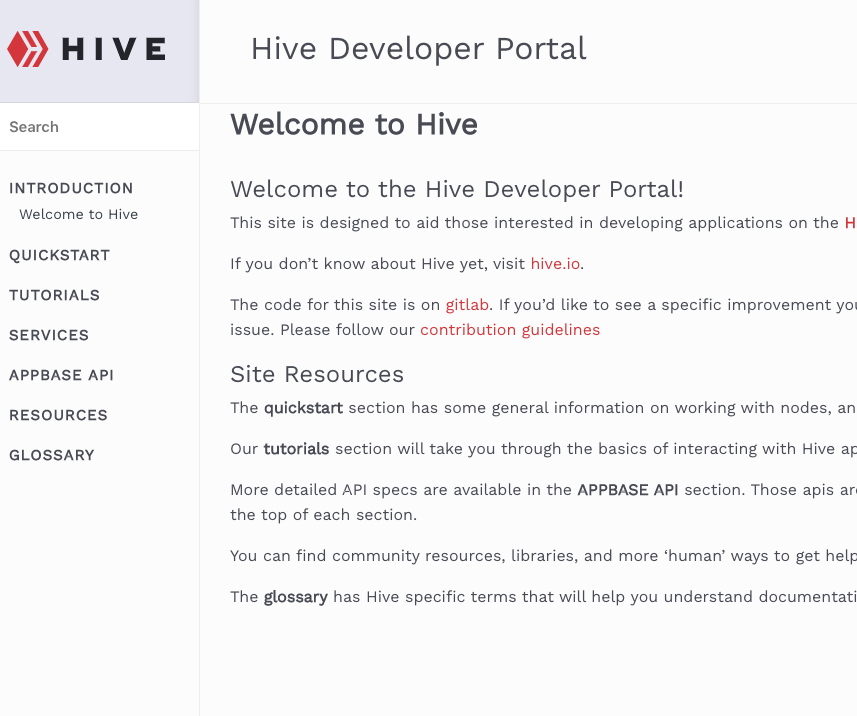Click the bold quickstart link in text
The height and width of the screenshot is (716, 857).
coord(303,408)
